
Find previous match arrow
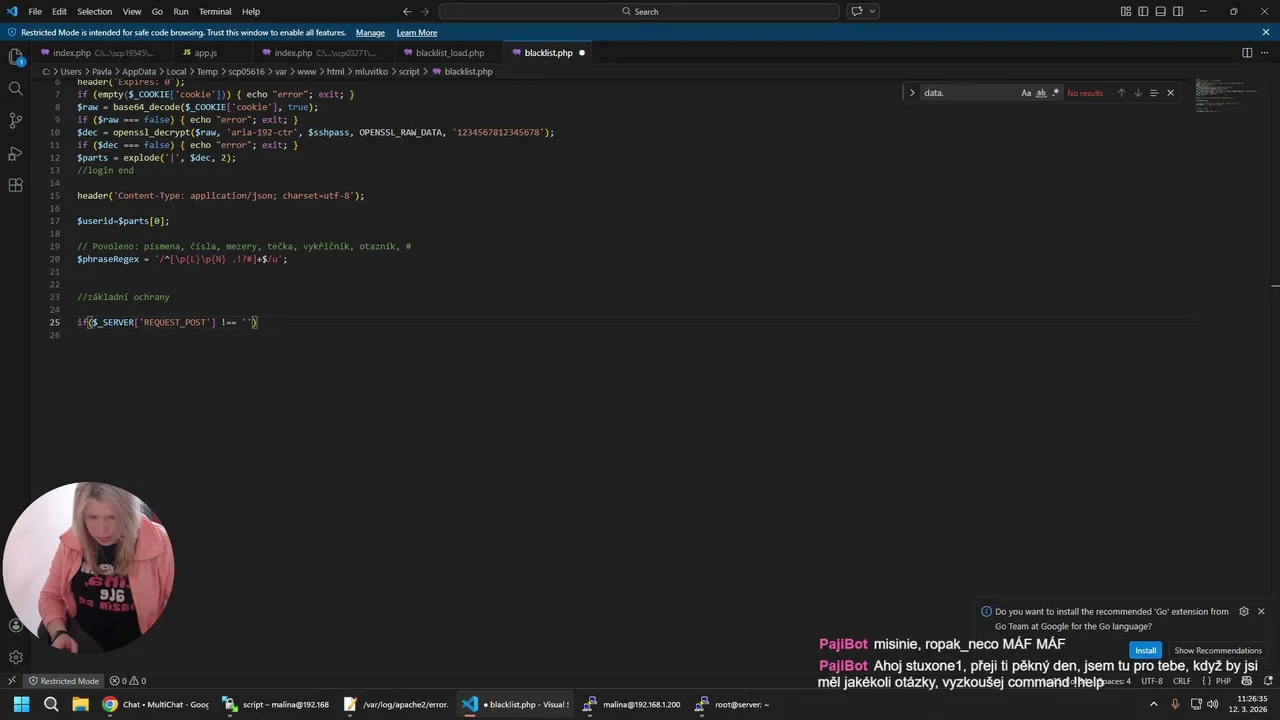1121,93
